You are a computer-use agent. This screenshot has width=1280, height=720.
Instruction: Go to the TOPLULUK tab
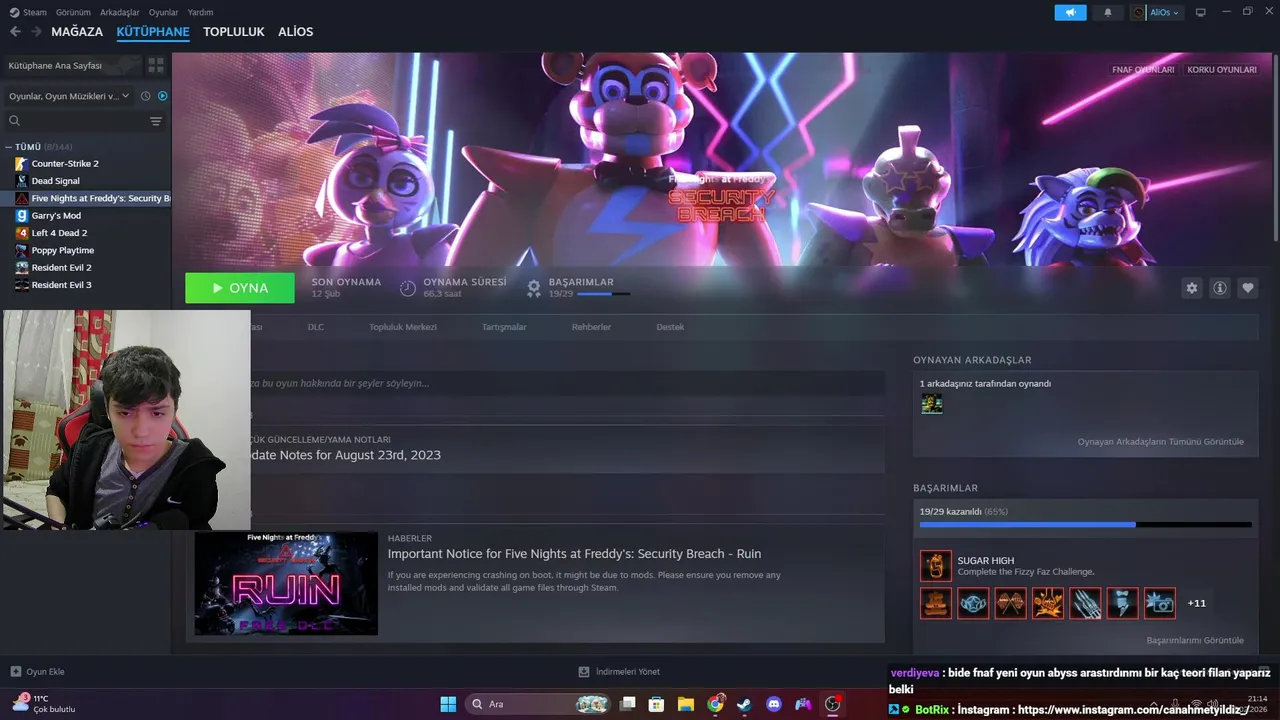(234, 32)
